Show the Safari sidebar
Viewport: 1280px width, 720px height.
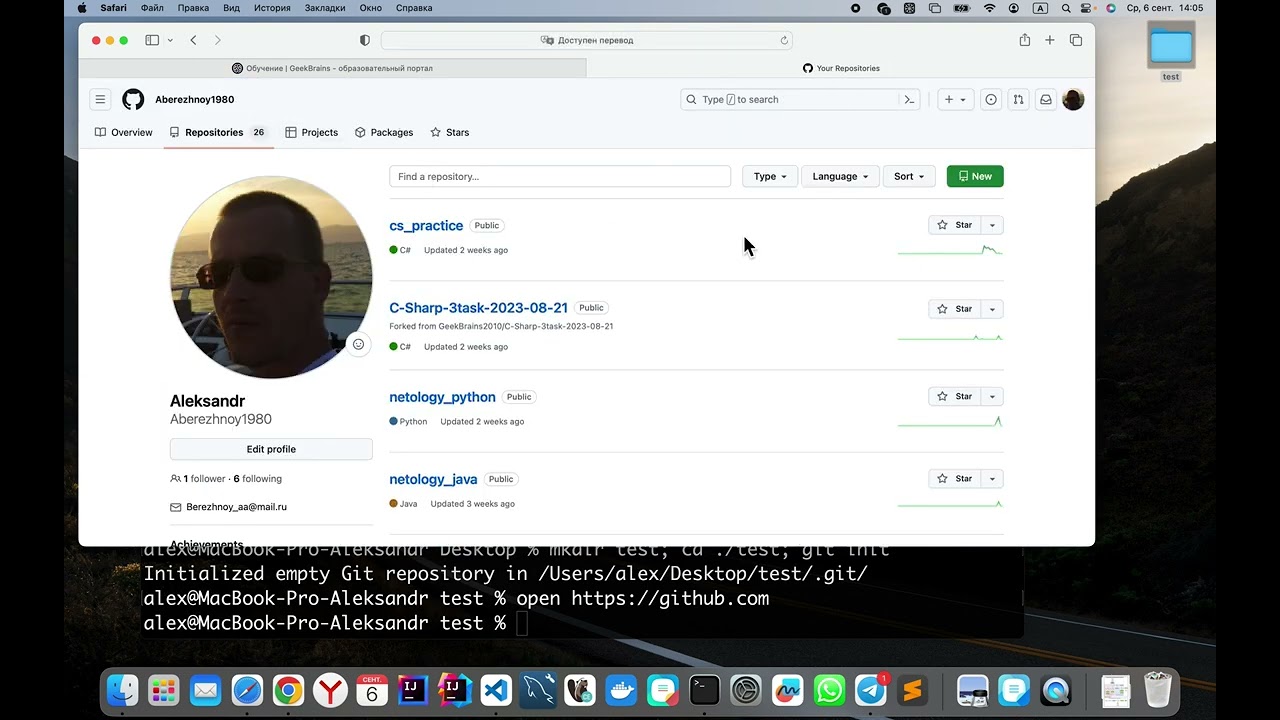coord(152,40)
